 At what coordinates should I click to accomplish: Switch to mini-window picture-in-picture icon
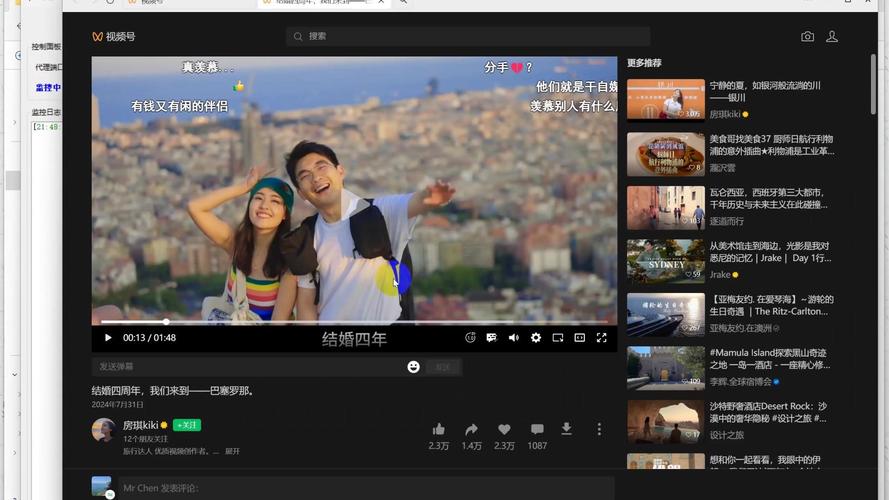(558, 338)
